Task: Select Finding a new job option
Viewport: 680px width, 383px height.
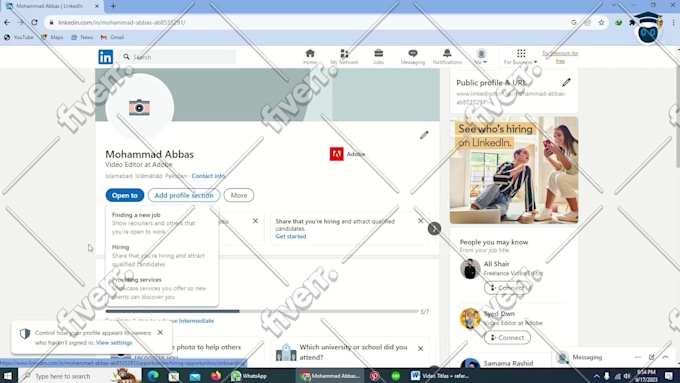Action: coord(162,223)
